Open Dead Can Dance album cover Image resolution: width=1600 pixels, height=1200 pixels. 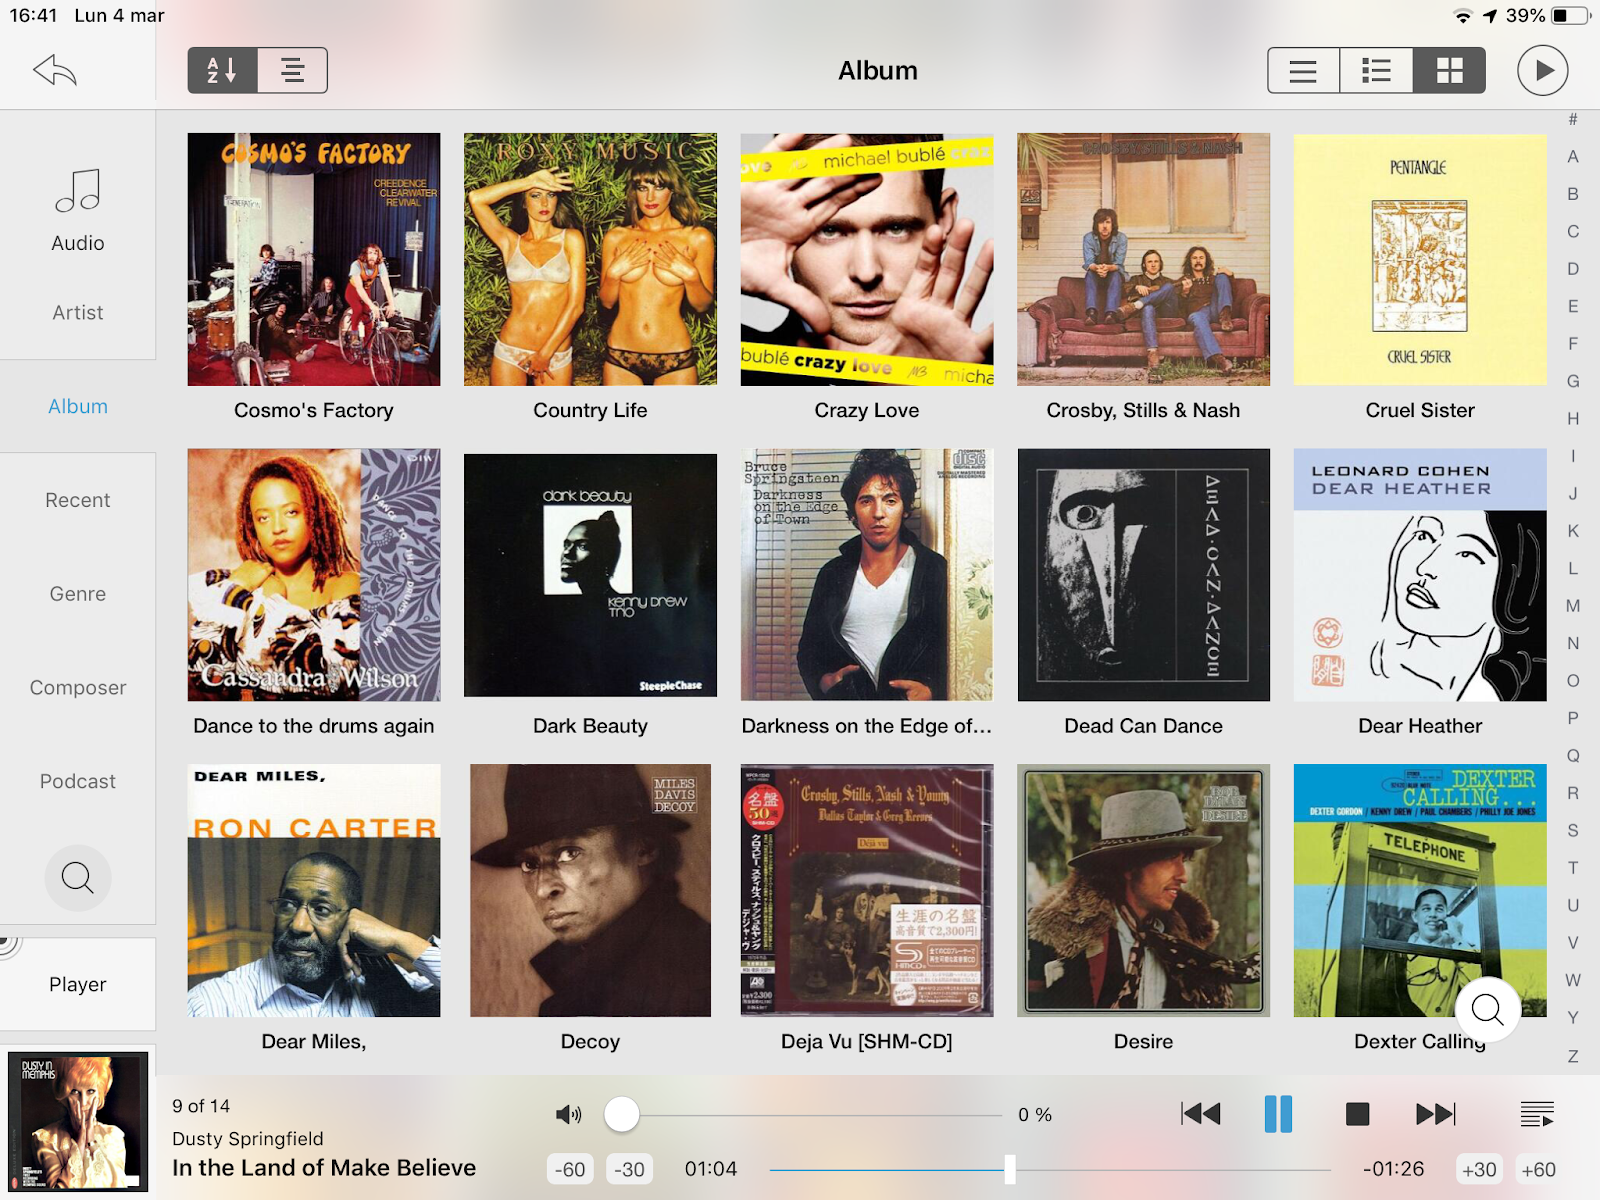1143,575
